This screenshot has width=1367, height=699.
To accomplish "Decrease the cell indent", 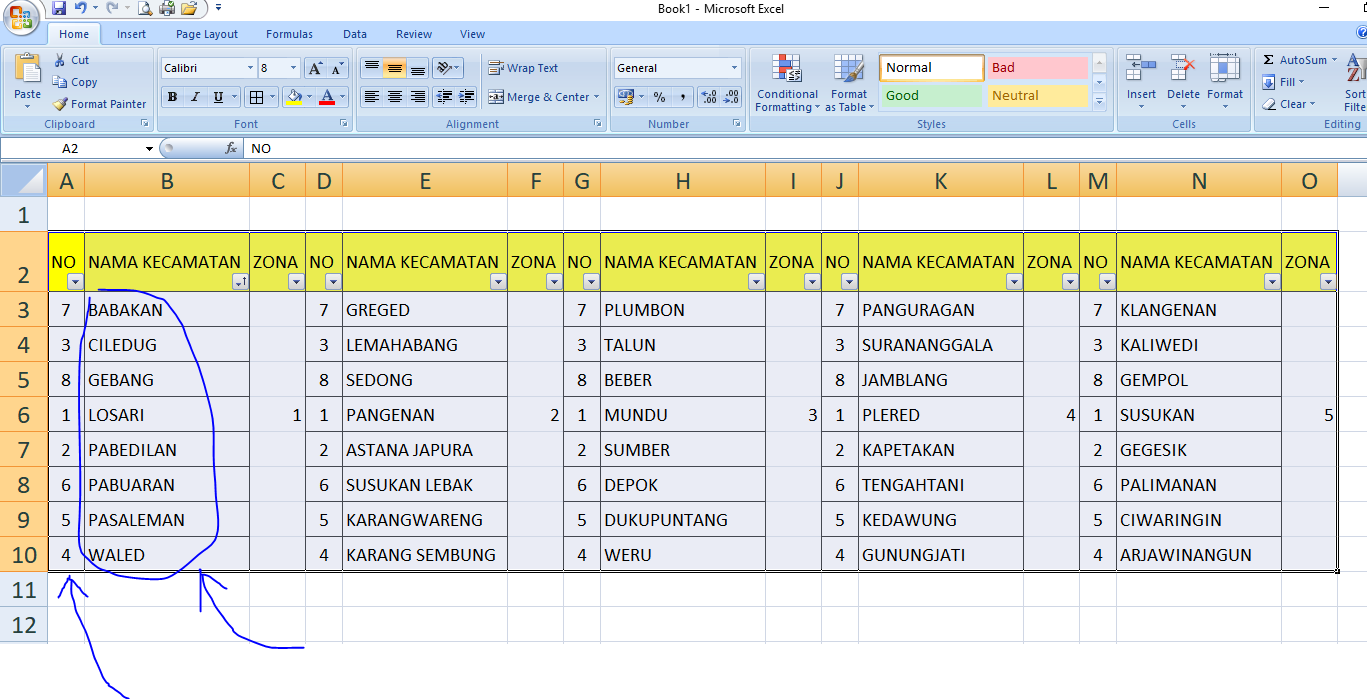I will [x=443, y=97].
